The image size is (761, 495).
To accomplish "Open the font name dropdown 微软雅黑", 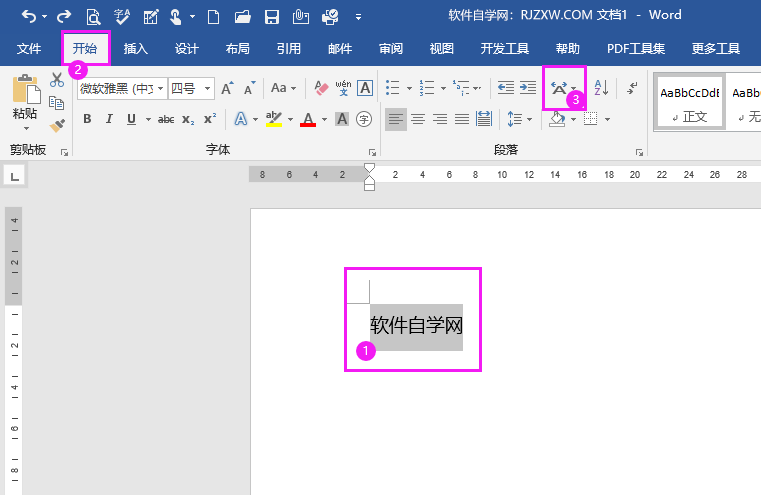I will [x=160, y=89].
